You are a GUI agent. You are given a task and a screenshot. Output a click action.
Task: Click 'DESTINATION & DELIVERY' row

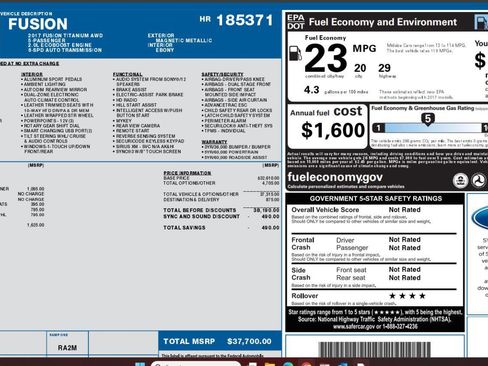(x=221, y=200)
